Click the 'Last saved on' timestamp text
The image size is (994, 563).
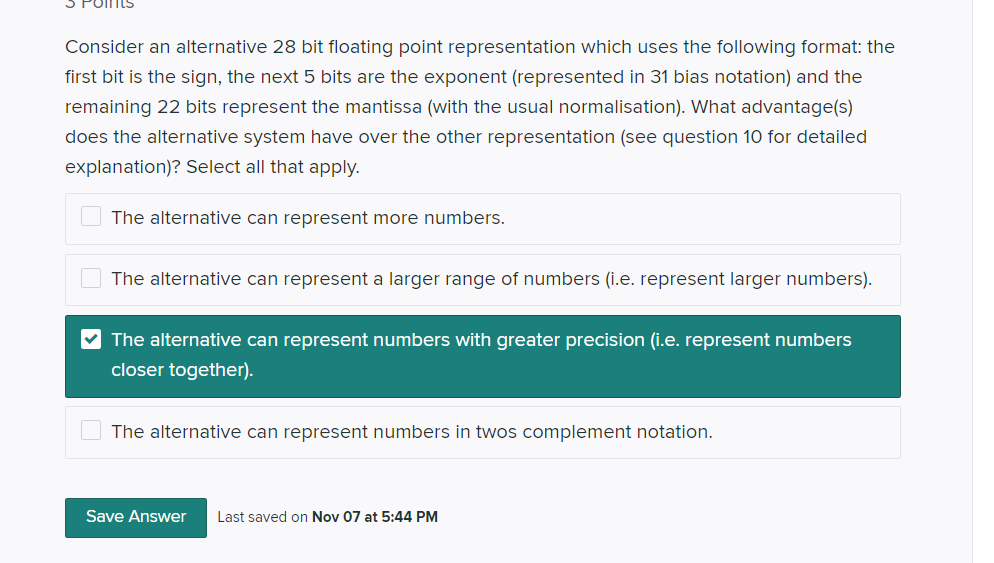coord(262,517)
